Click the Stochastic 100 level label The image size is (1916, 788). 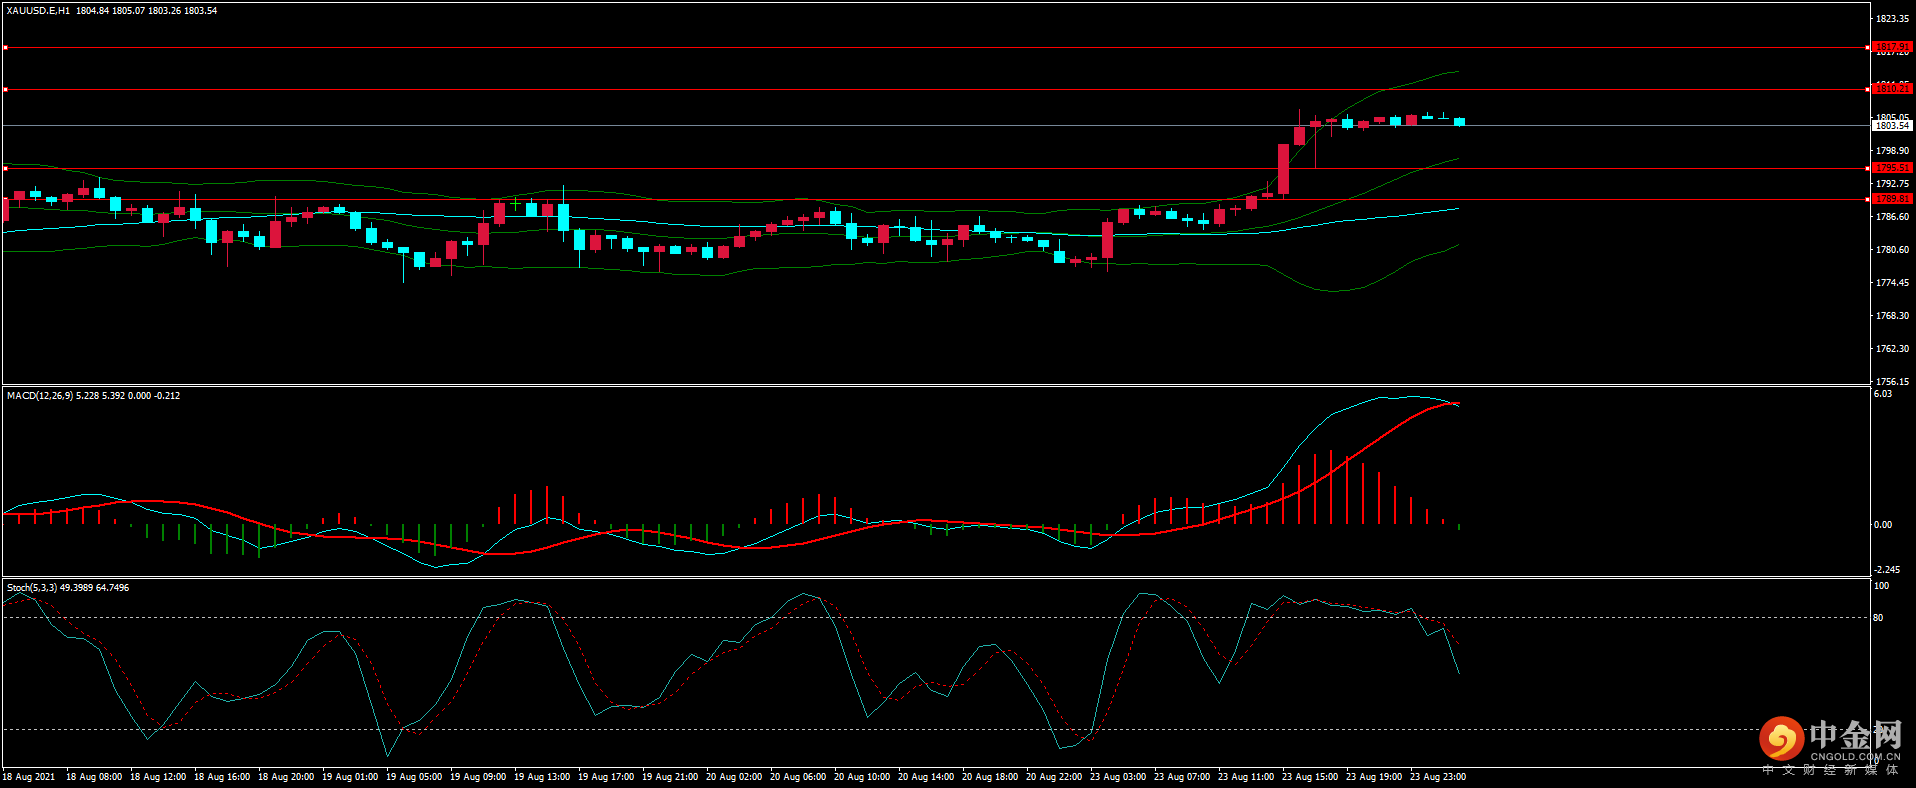(1881, 586)
